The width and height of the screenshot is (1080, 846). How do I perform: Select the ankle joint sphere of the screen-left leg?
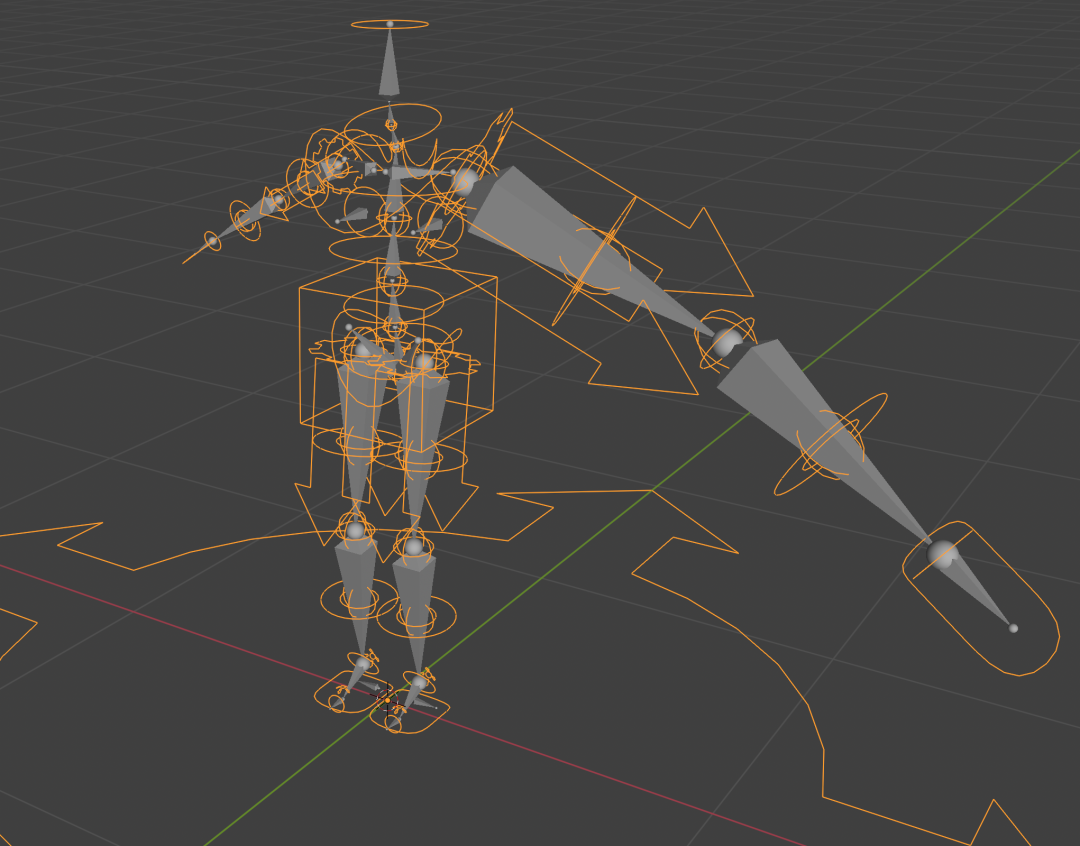(362, 664)
